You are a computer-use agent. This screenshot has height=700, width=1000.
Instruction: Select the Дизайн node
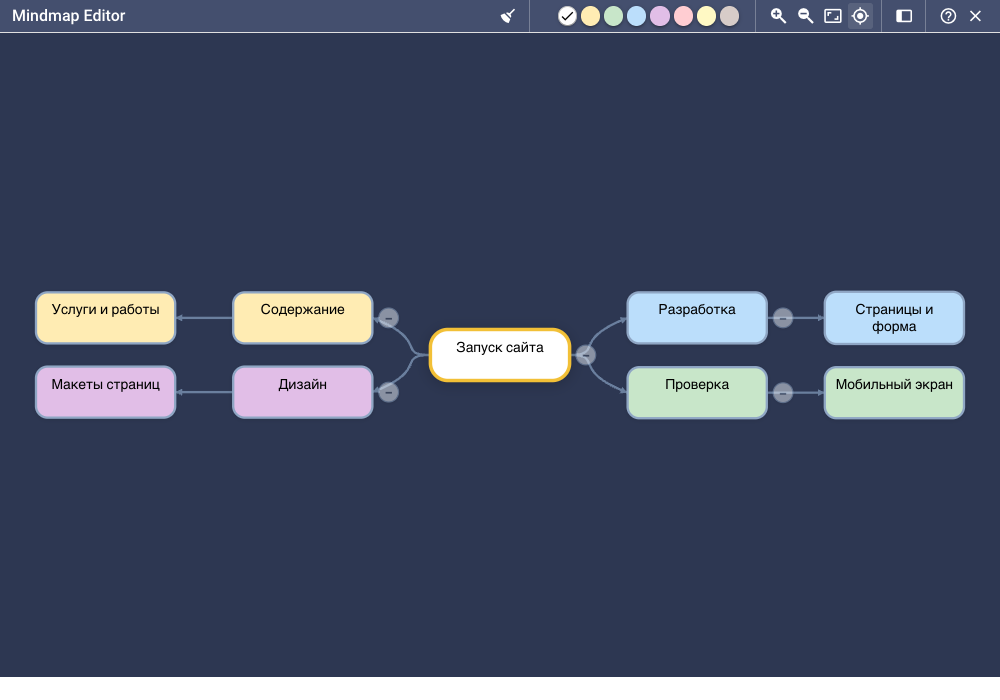tap(302, 392)
